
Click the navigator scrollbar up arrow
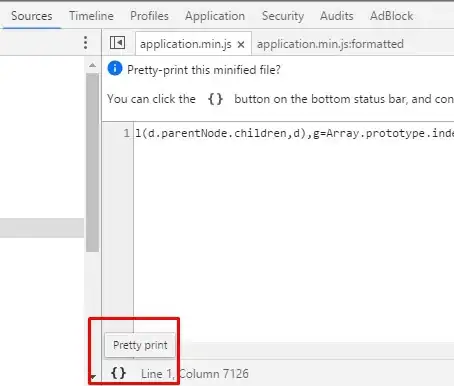(x=92, y=65)
